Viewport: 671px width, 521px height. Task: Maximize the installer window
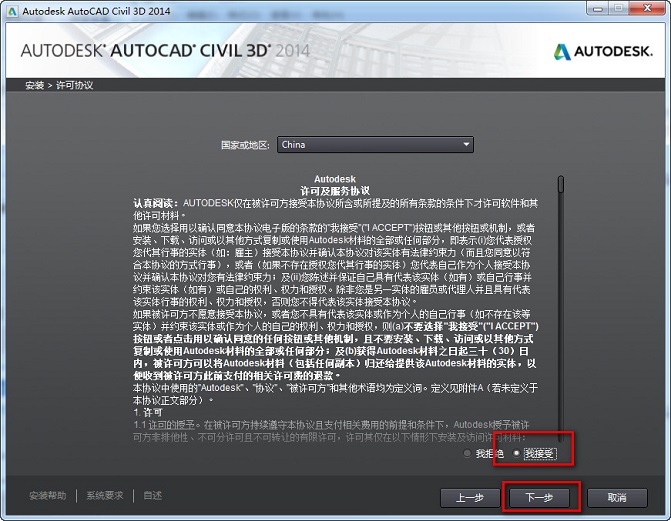(x=618, y=8)
